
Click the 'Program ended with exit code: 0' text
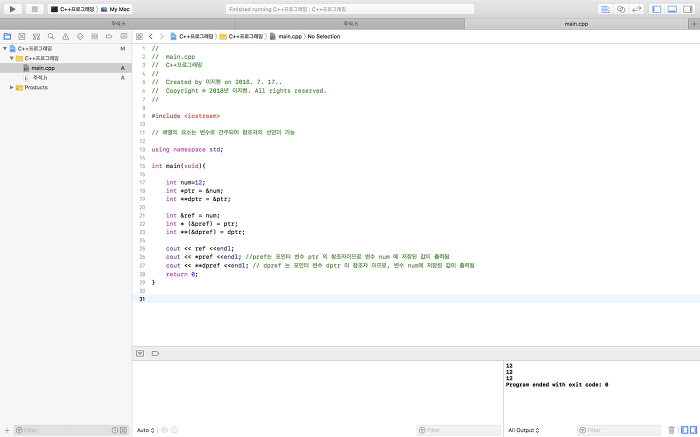[x=557, y=384]
